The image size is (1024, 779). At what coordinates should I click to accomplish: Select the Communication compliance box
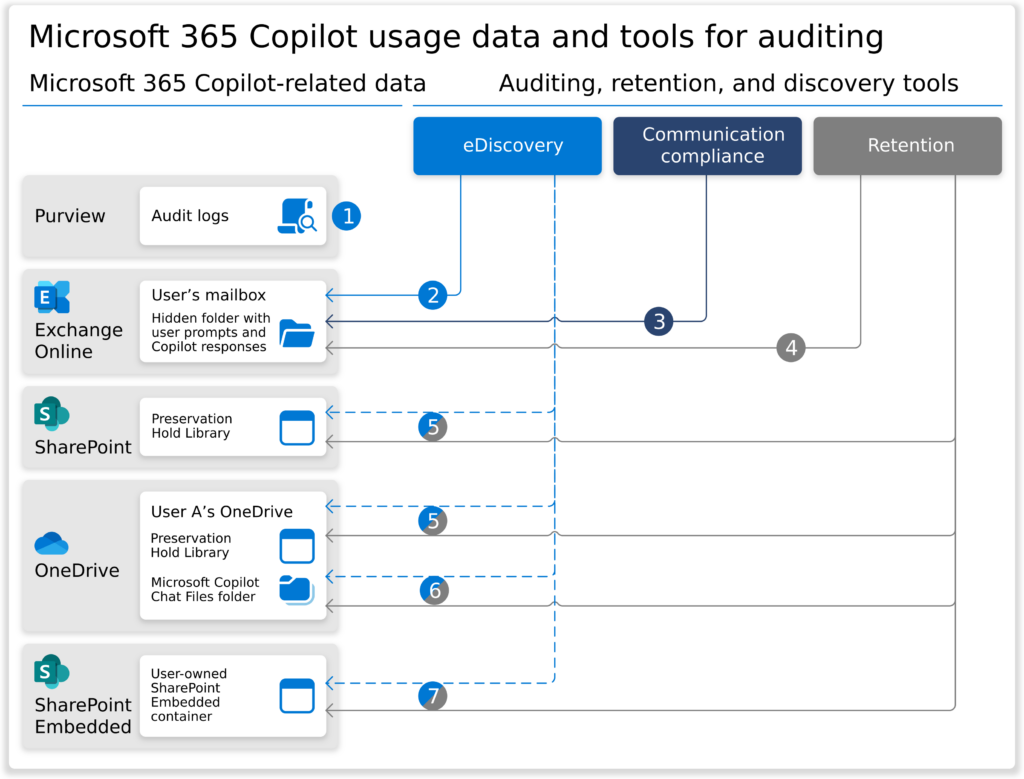(707, 146)
